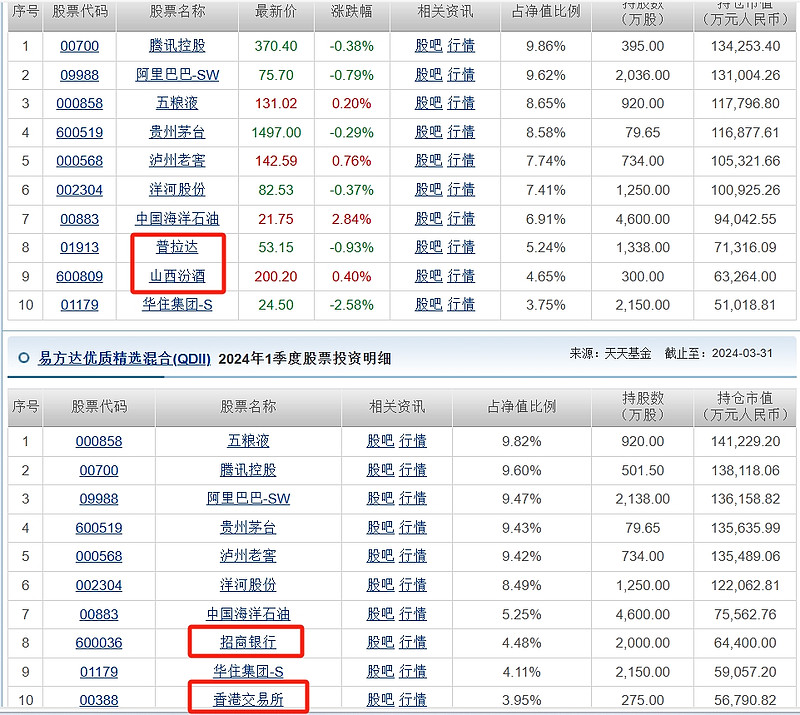The height and width of the screenshot is (715, 800).
Task: Click the 截止至：2024-03-31 date text
Action: (718, 353)
